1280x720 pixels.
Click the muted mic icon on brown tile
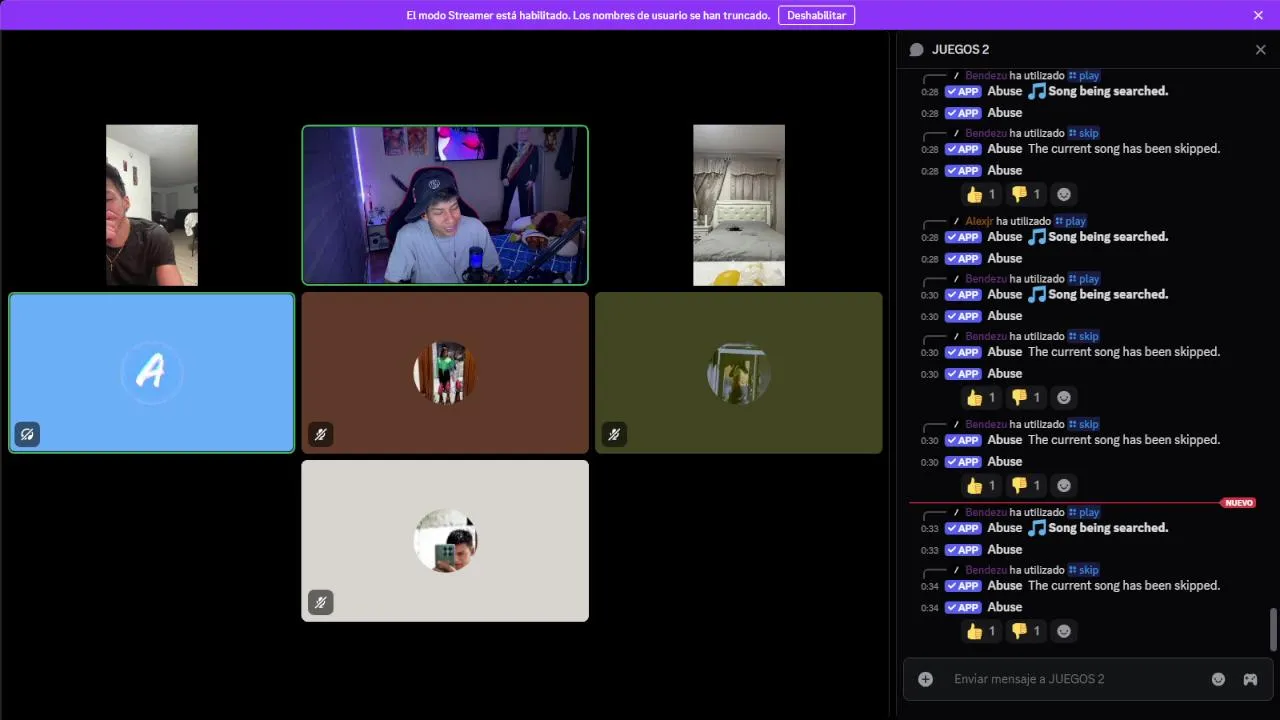coord(320,434)
